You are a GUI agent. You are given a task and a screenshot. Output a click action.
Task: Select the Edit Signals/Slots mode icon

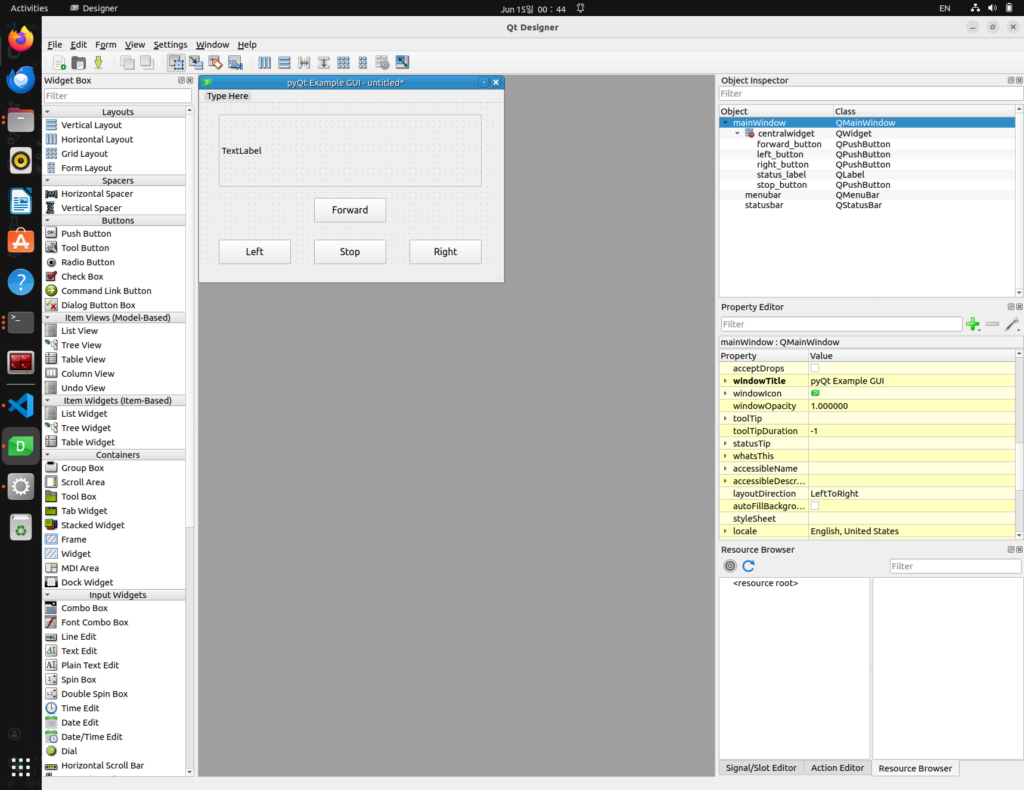coord(196,63)
